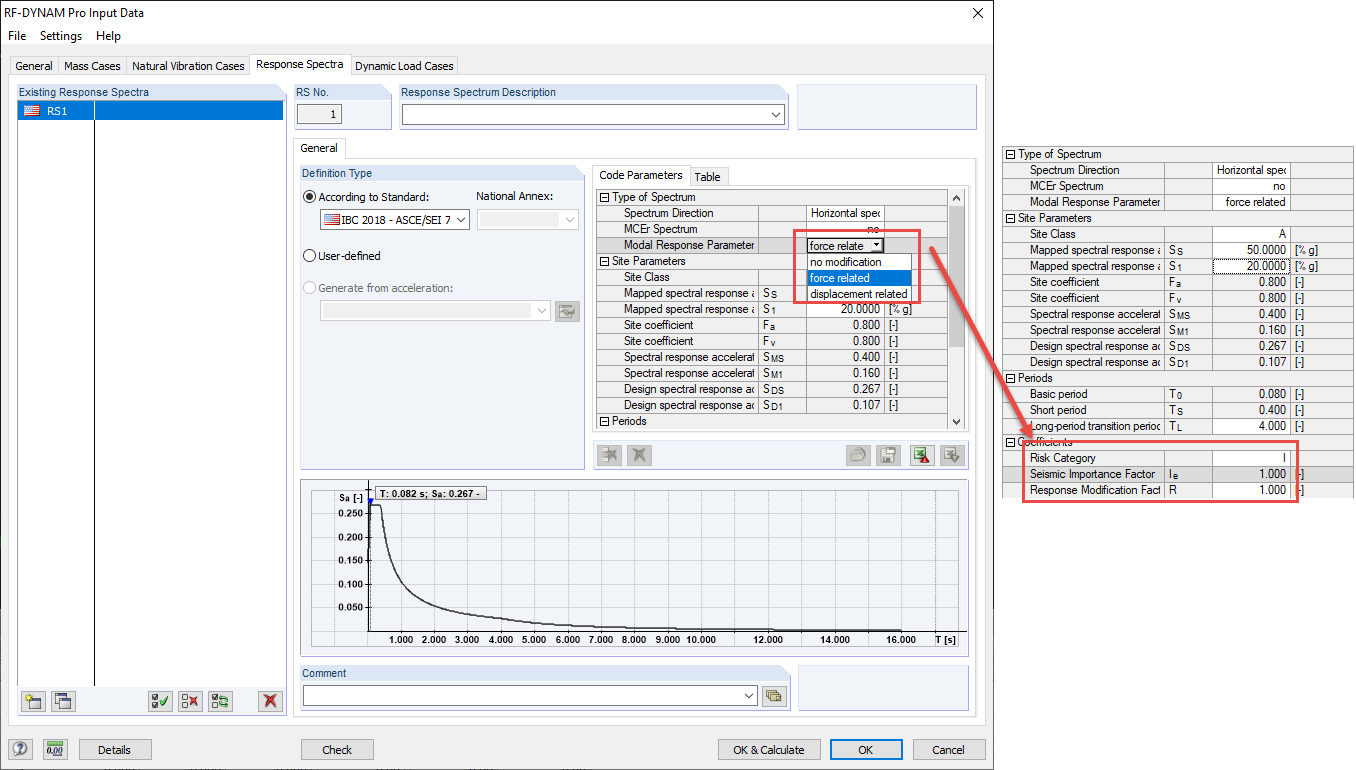Image resolution: width=1356 pixels, height=770 pixels.
Task: Click the Check button
Action: (x=335, y=749)
